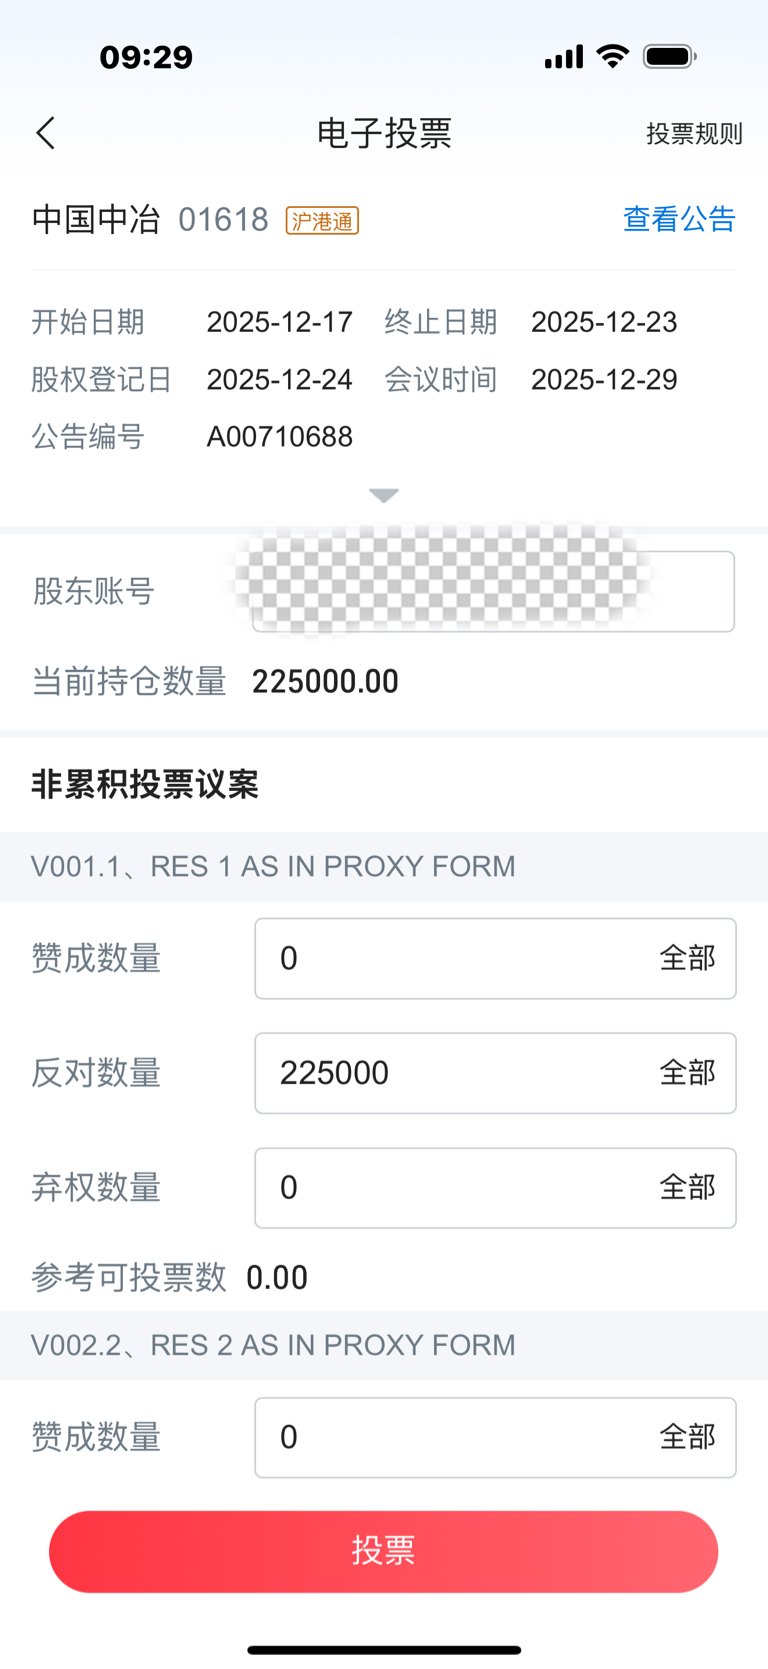This screenshot has width=768, height=1669.
Task: Expand details with the gray down triangle
Action: click(384, 495)
